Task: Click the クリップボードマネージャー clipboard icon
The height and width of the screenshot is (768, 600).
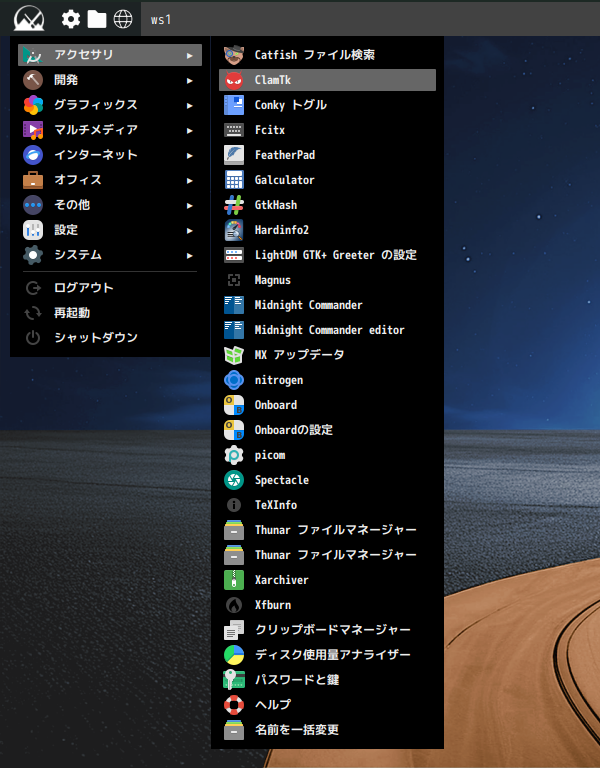Action: coord(234,630)
